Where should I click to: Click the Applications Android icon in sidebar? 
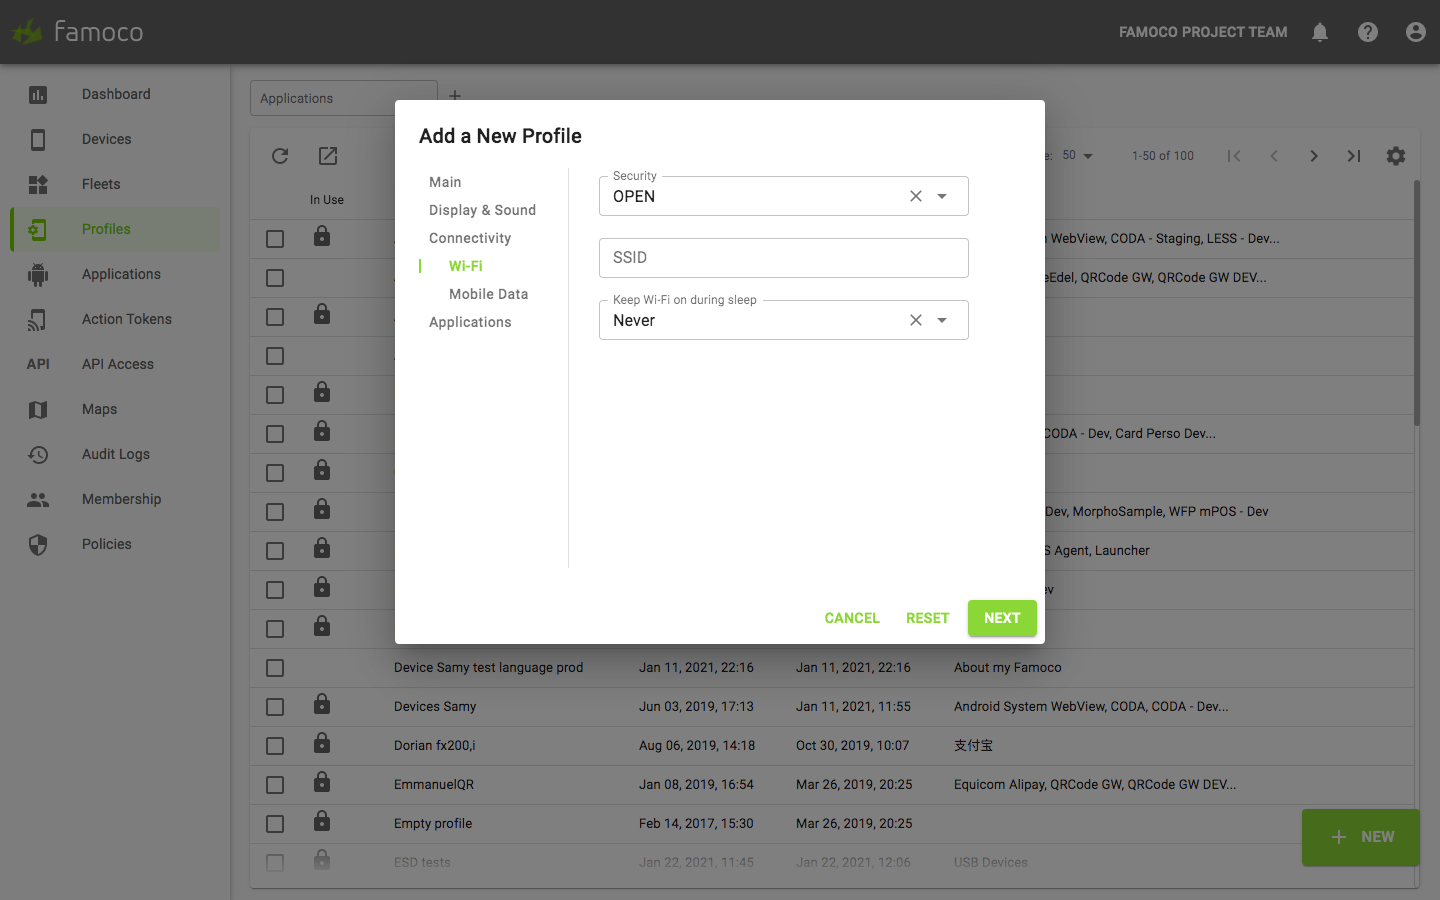[38, 275]
